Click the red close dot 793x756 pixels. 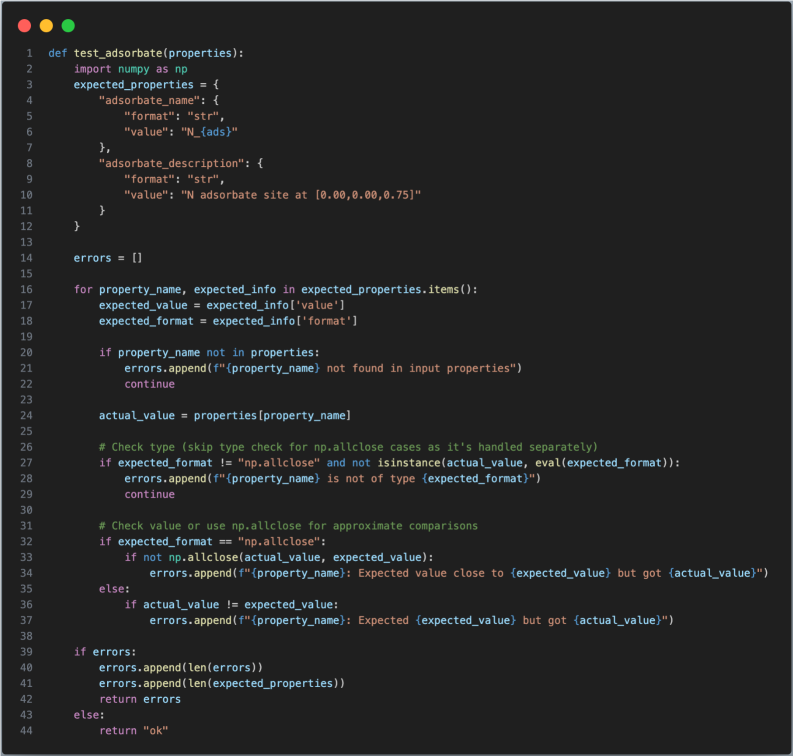point(24,26)
